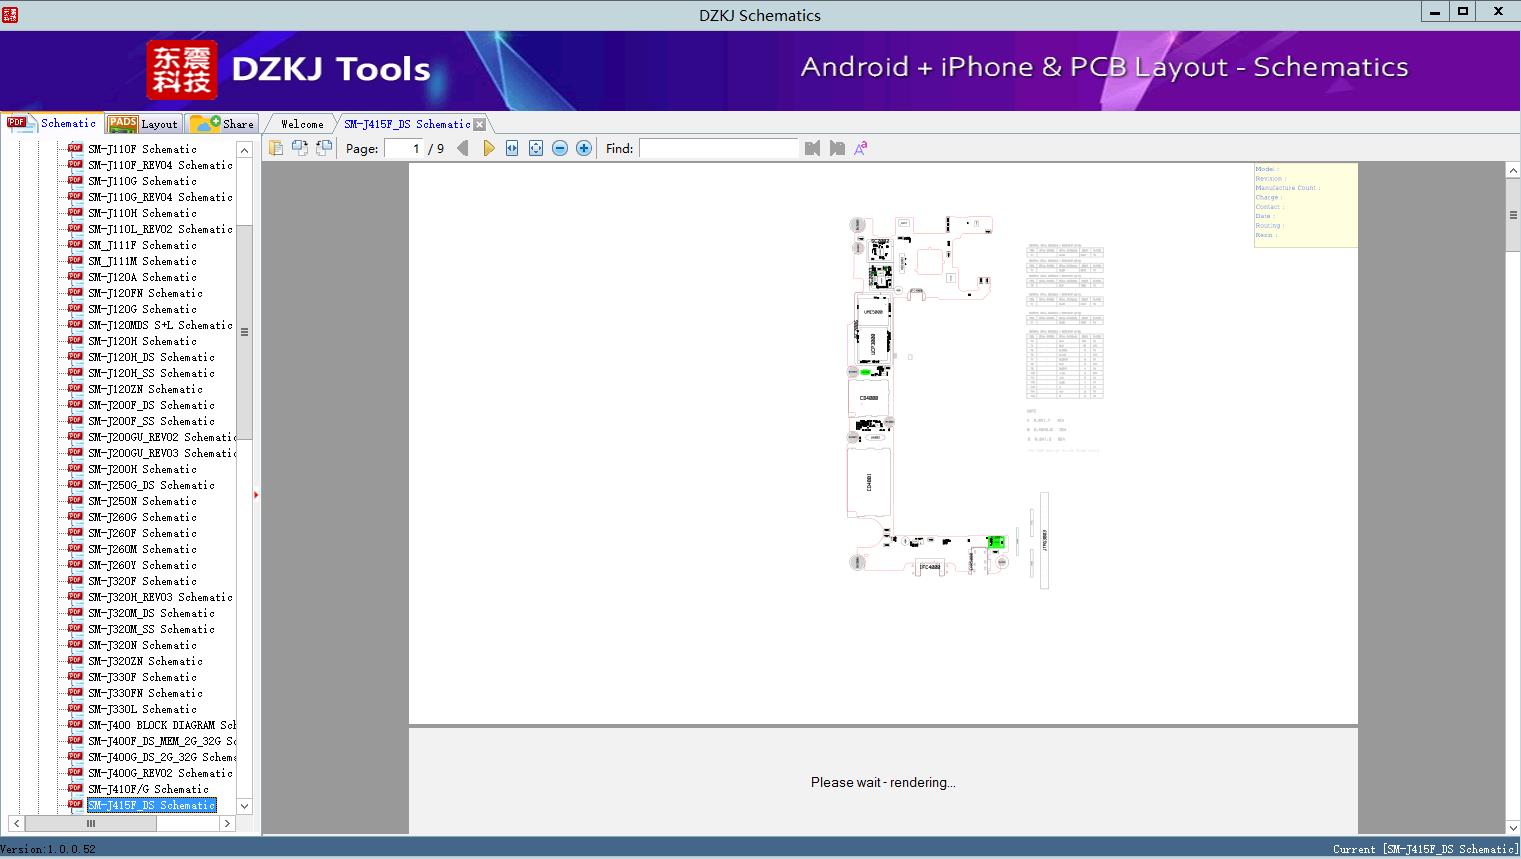Click the match case search icon
The image size is (1521, 859).
[x=860, y=148]
